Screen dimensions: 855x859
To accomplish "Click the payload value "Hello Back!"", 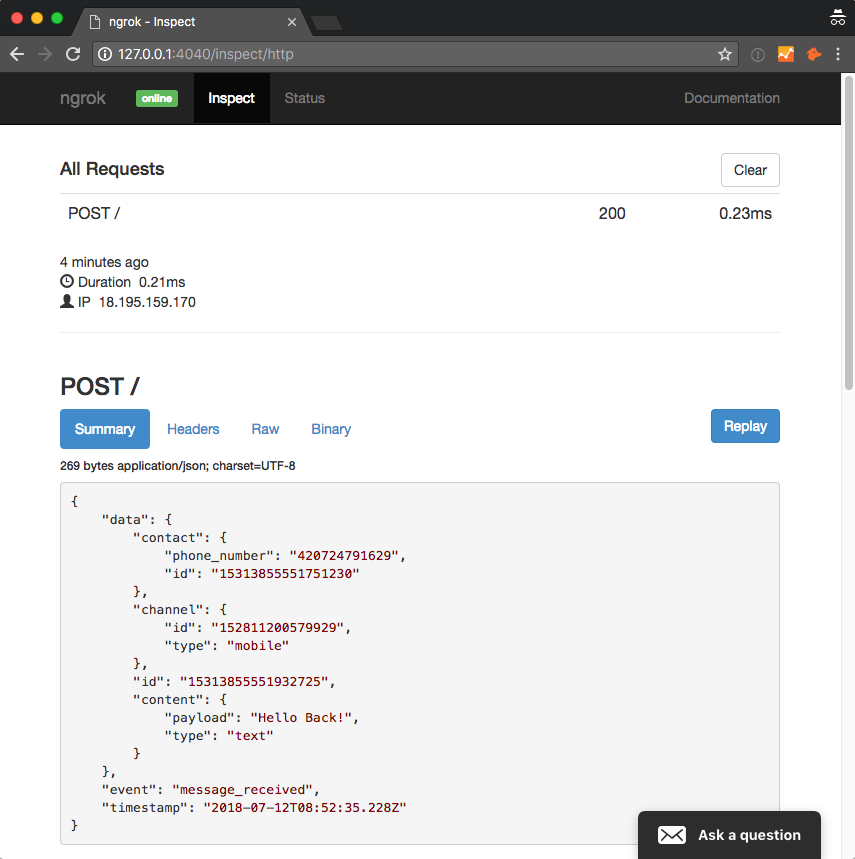I will tap(301, 718).
